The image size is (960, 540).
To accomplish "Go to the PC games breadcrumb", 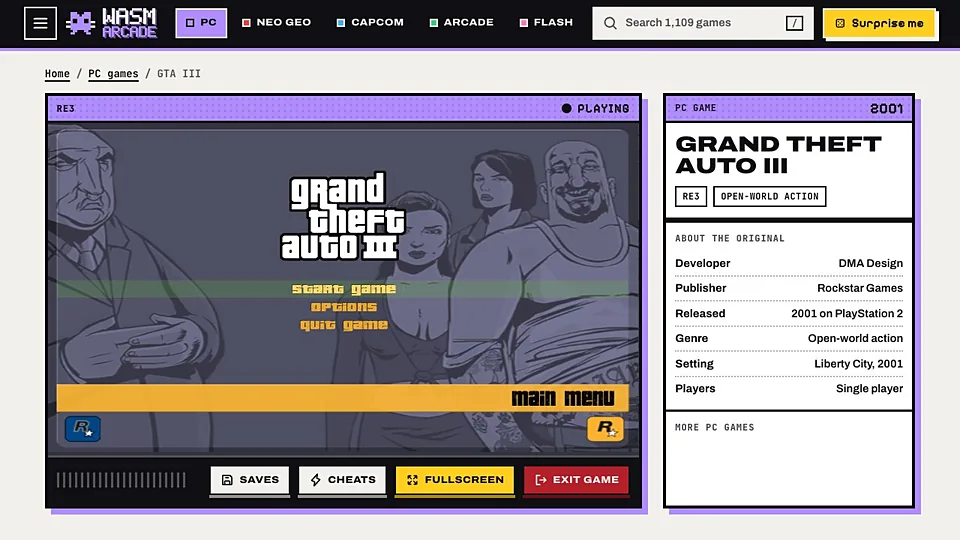I will 113,73.
